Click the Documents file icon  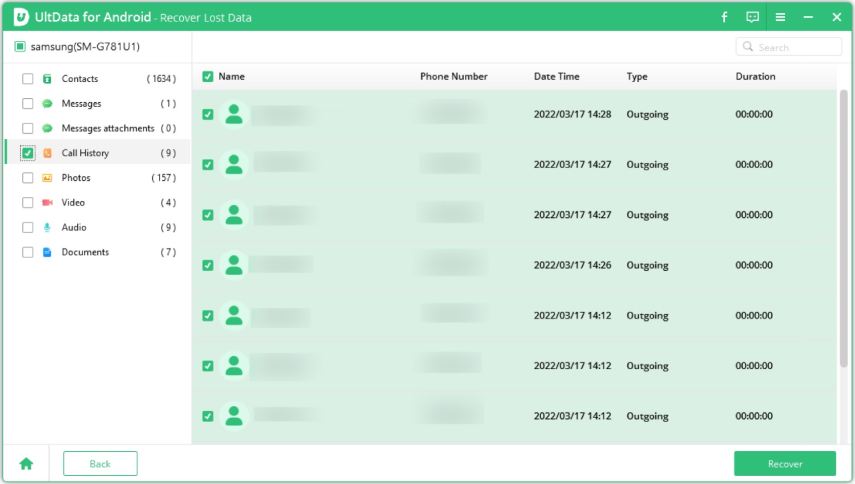[x=47, y=252]
